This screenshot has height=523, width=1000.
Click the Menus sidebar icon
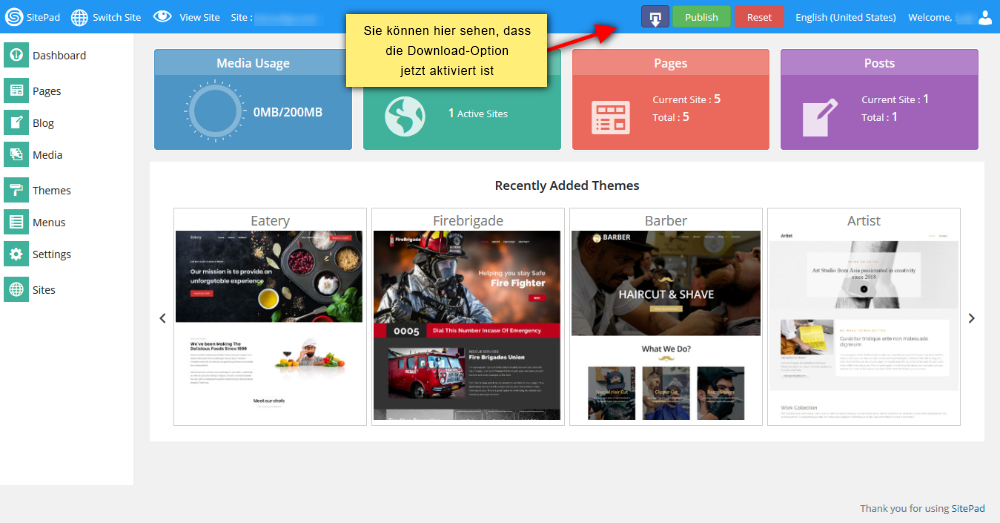coord(16,222)
